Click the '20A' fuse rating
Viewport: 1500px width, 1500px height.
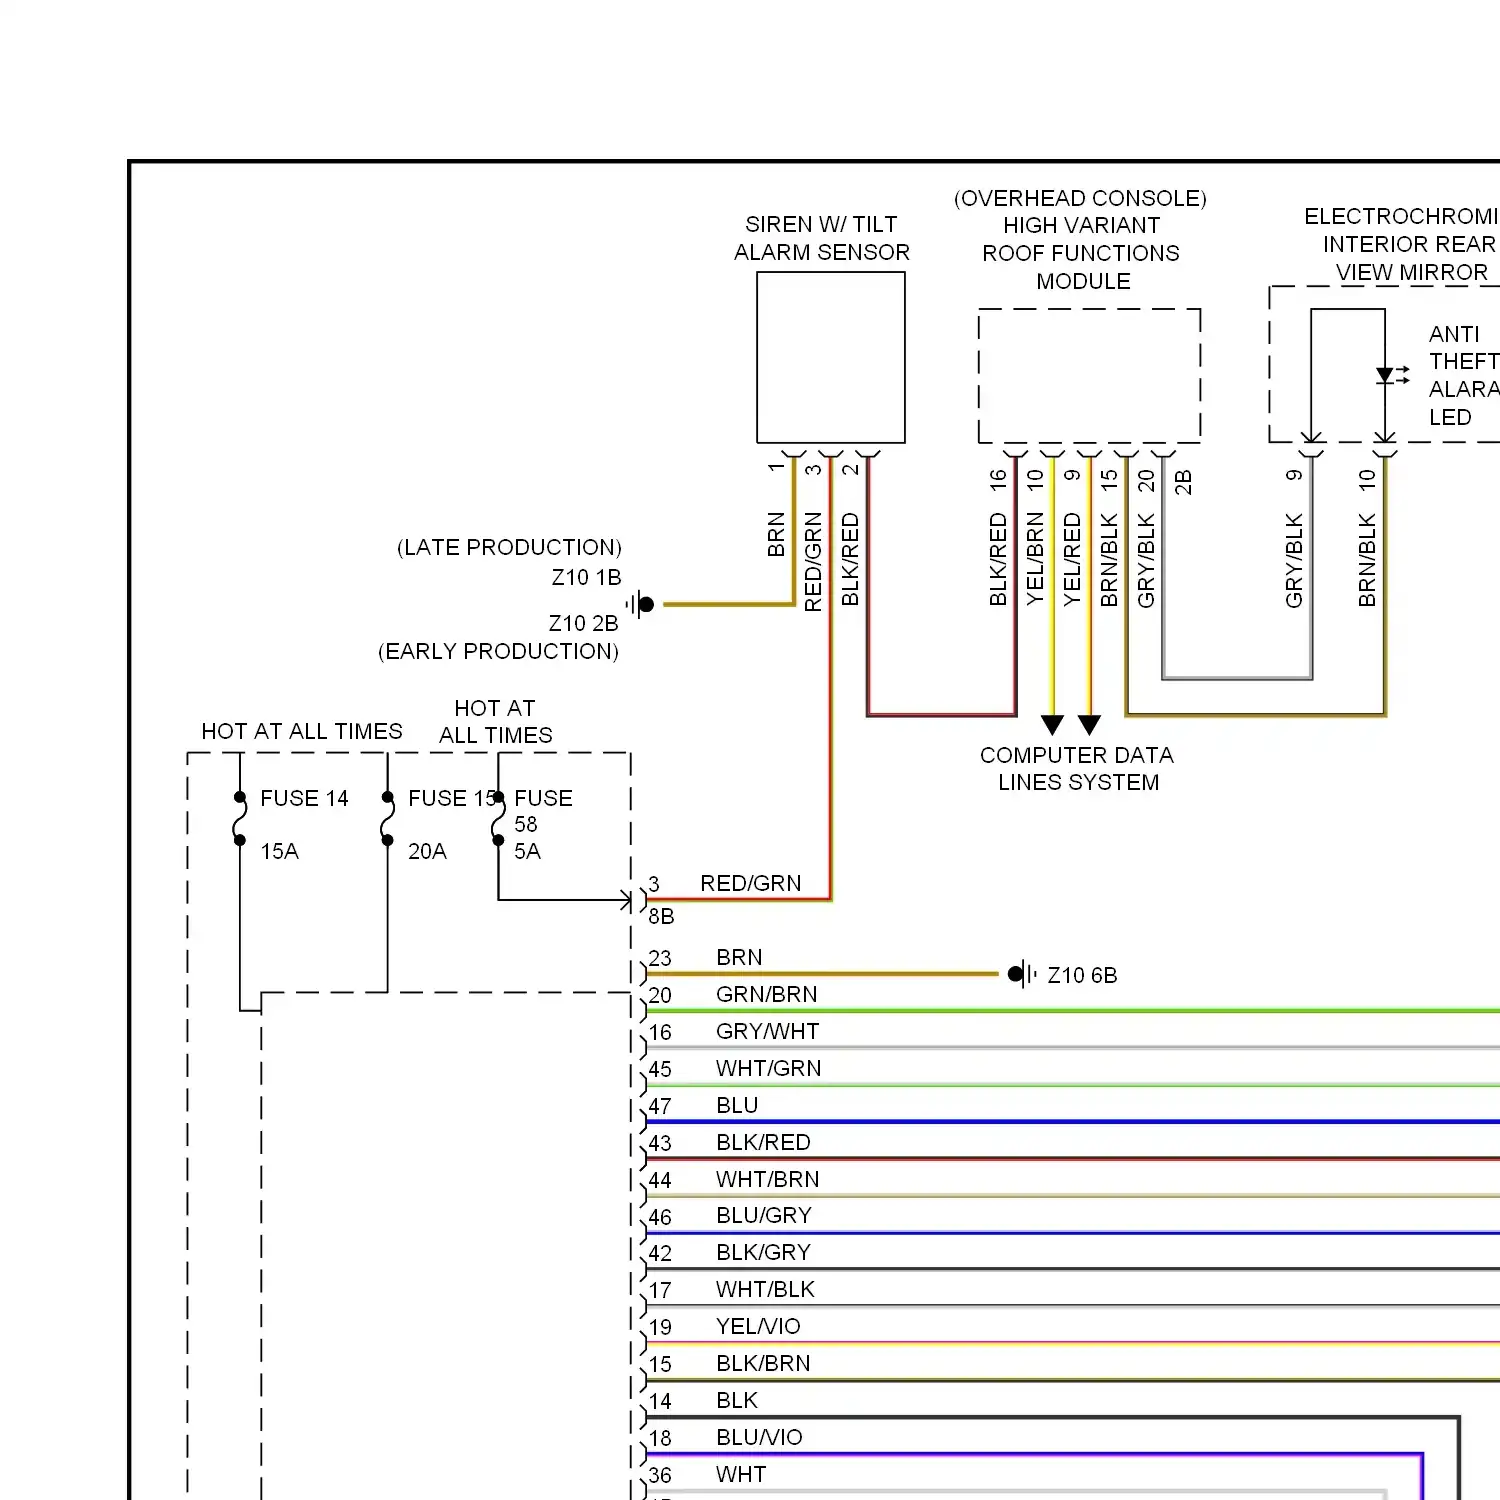(427, 851)
